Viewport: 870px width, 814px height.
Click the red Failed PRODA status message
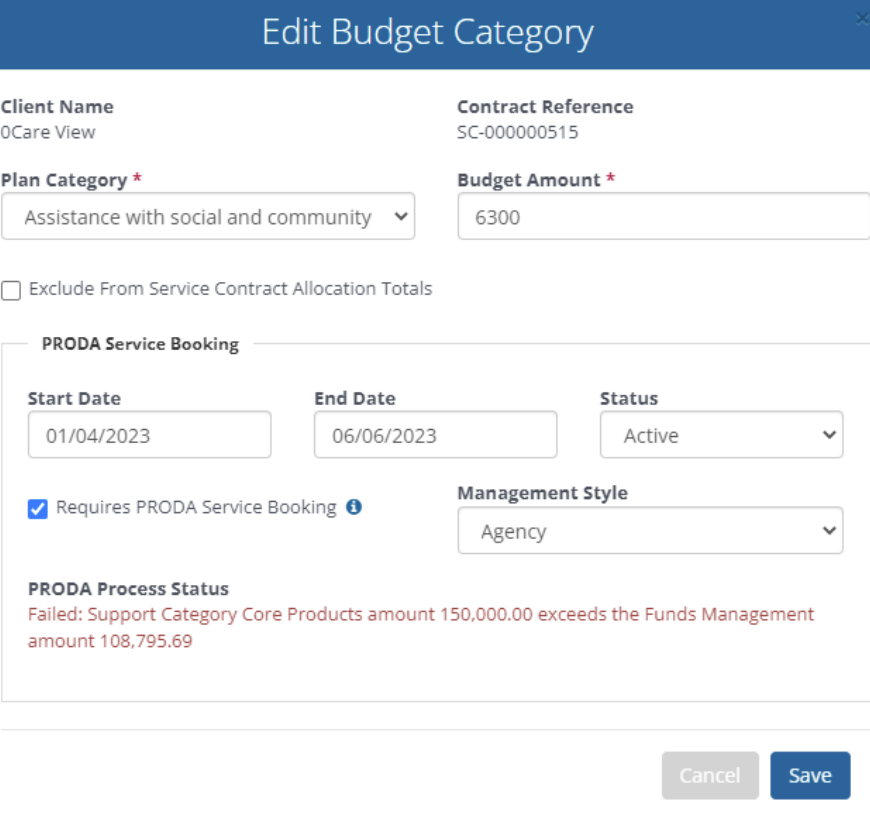(421, 628)
